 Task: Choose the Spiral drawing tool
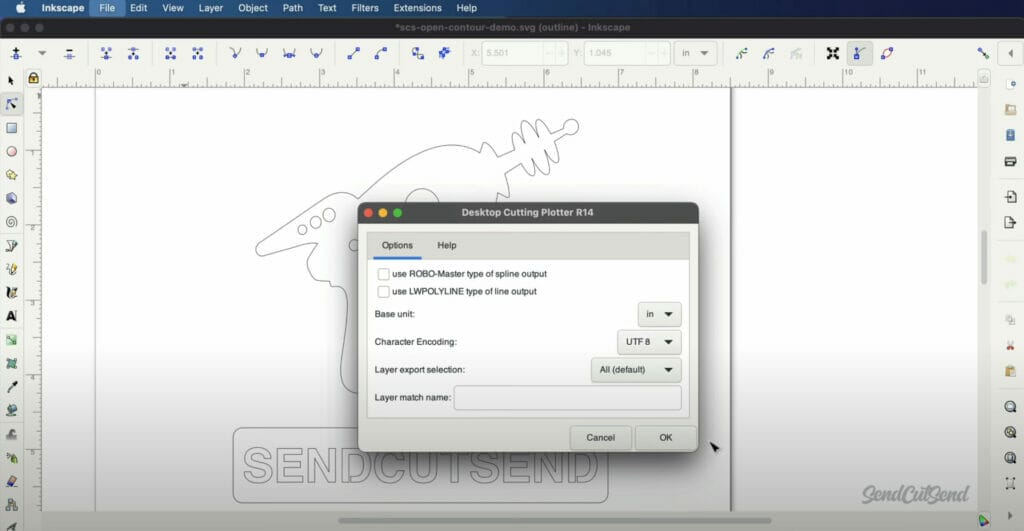point(12,221)
